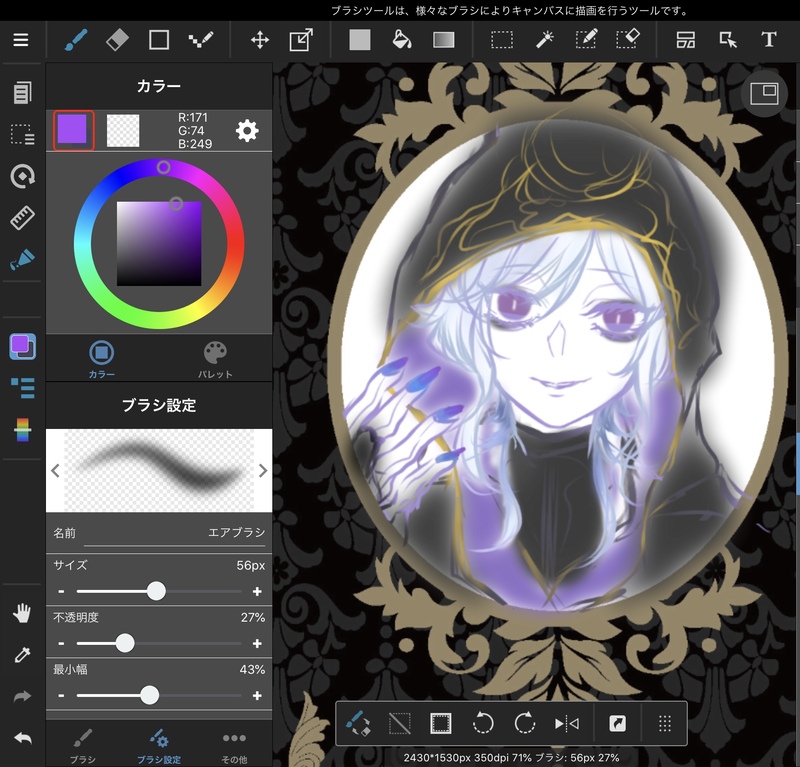
Task: Increase brush size with plus button
Action: [257, 591]
